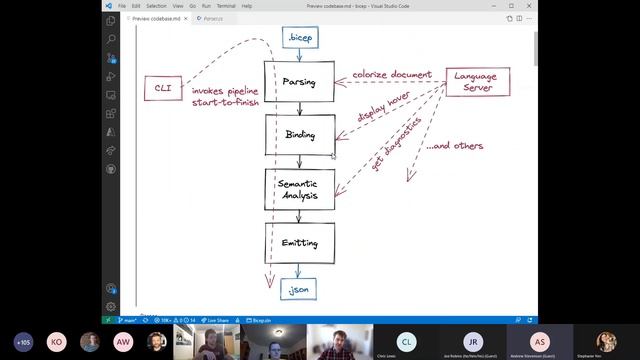Open the GitHub view in the activity bar

(x=111, y=169)
